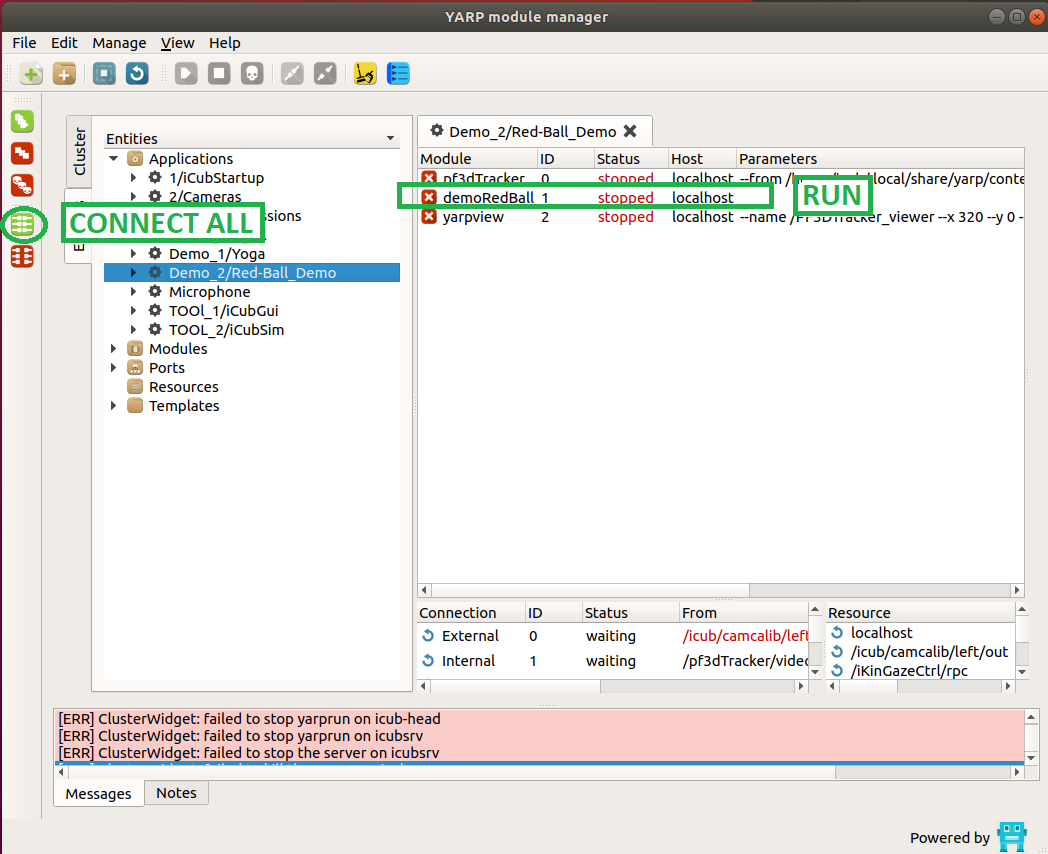Expand the Demo_1/Yoga application
Screen dimensions: 1048x854
134,254
